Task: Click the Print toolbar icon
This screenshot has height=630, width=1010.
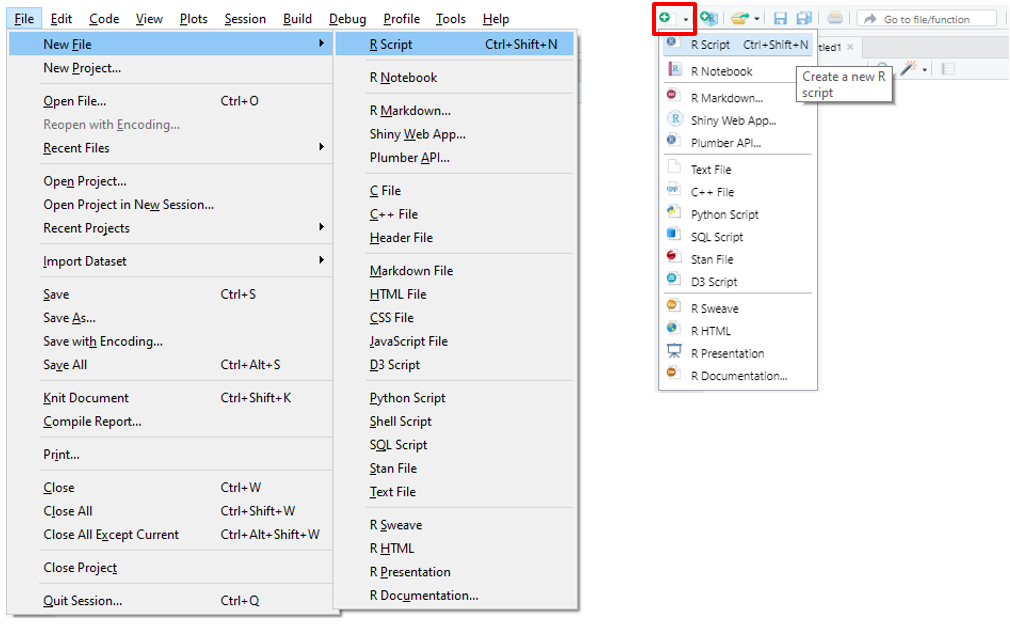Action: coord(835,18)
